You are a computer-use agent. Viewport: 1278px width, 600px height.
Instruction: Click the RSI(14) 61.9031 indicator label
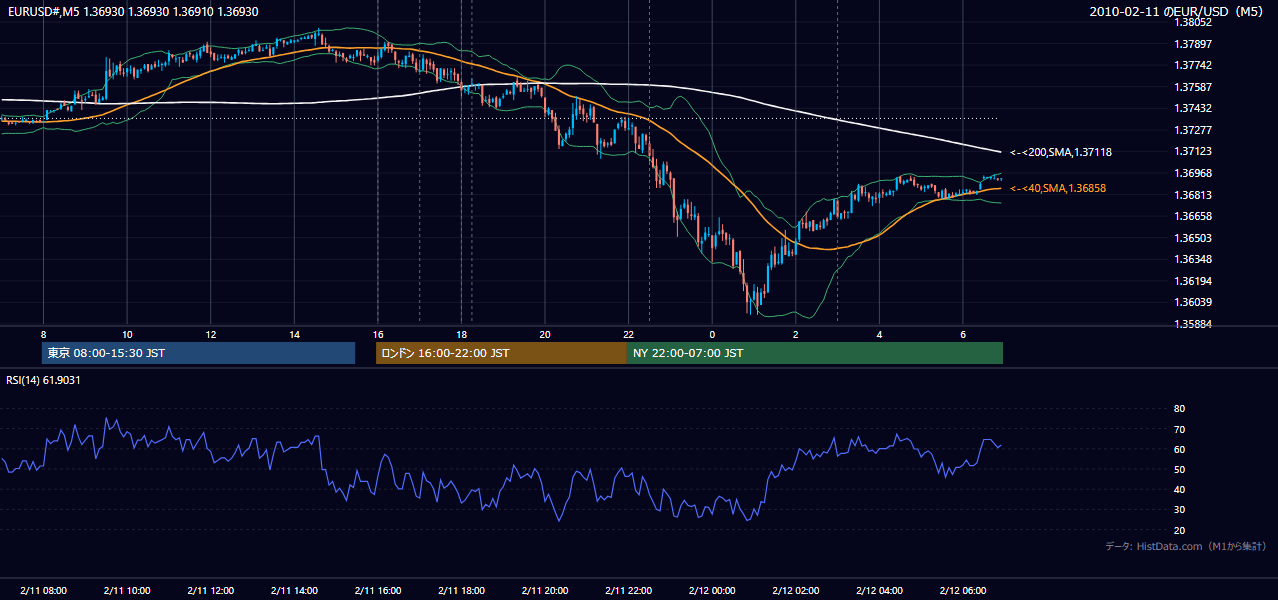point(44,380)
